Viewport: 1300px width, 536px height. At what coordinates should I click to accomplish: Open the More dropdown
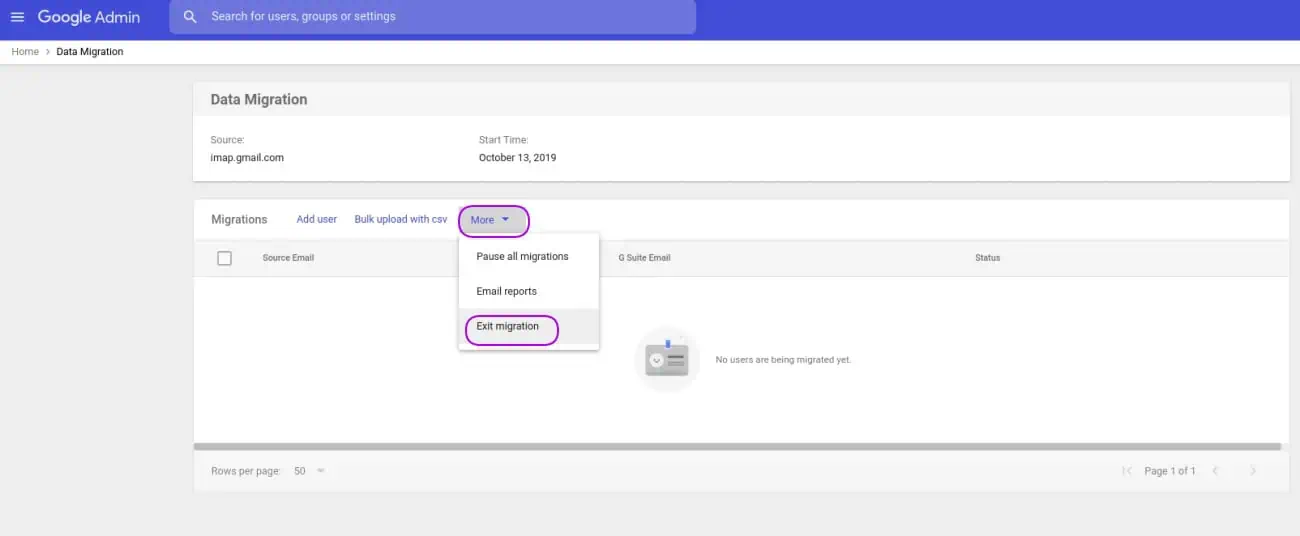(493, 220)
